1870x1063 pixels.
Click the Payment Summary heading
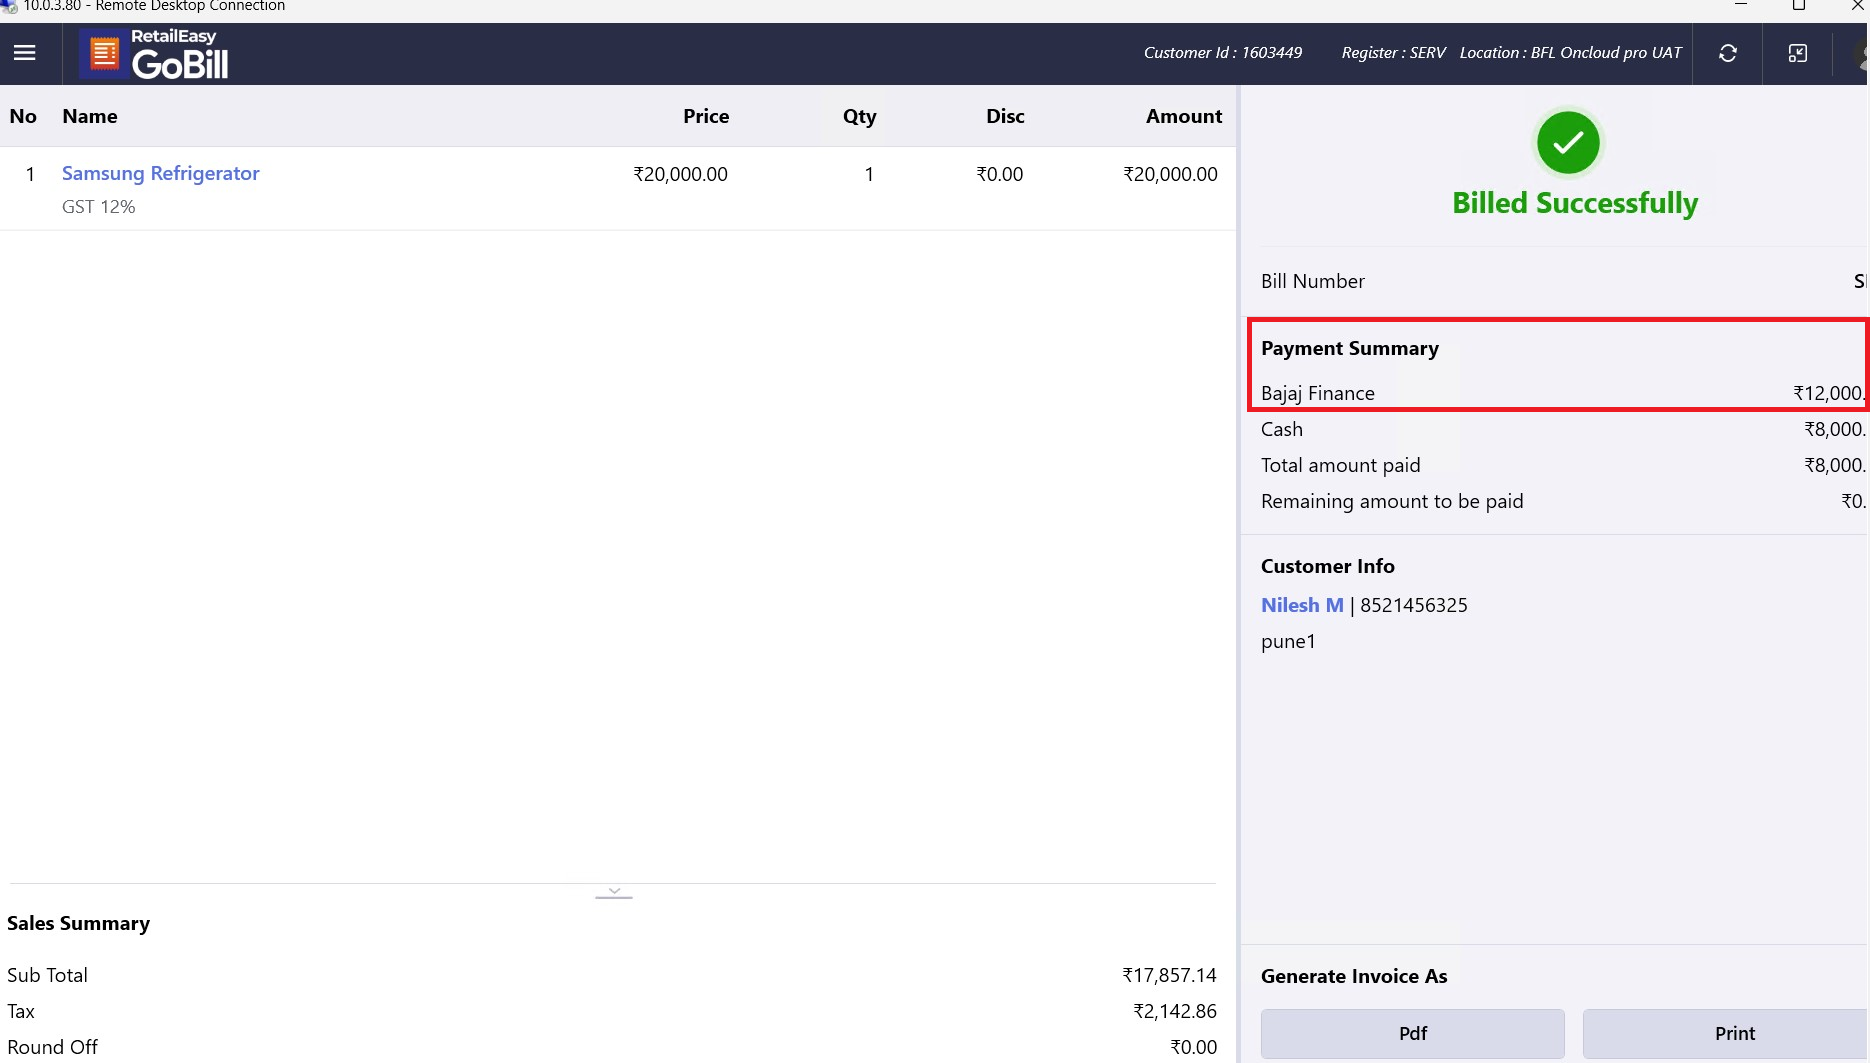(x=1350, y=348)
